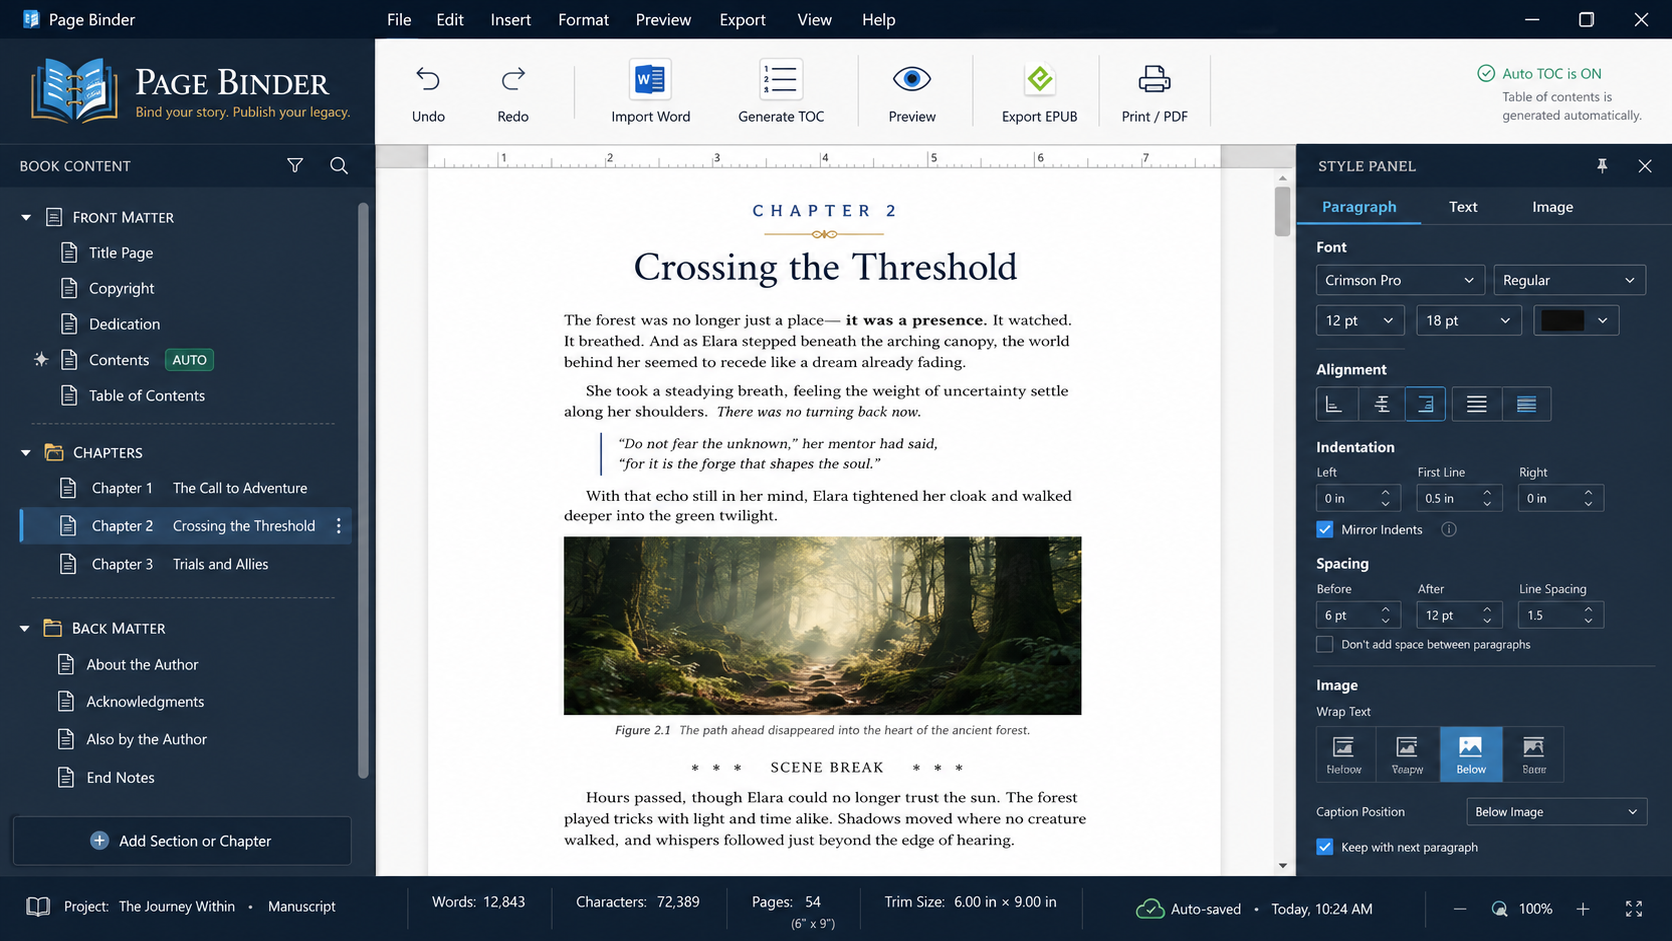Screen dimensions: 1672x941
Task: Click the Left indentation field
Action: click(1359, 498)
